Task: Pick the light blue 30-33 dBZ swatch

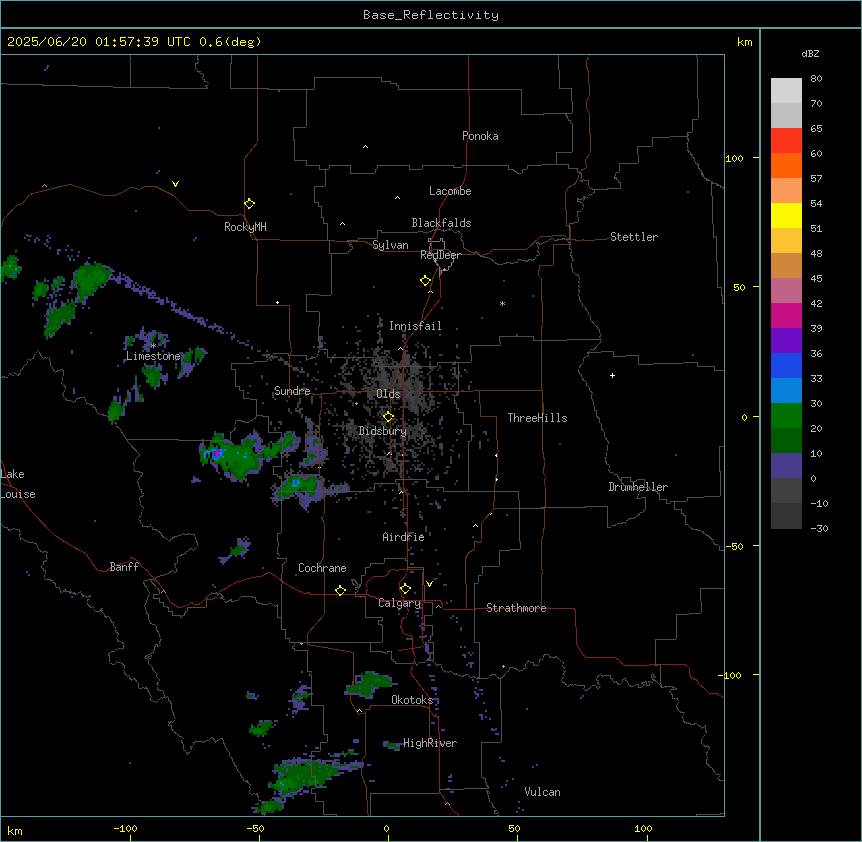Action: (x=786, y=391)
